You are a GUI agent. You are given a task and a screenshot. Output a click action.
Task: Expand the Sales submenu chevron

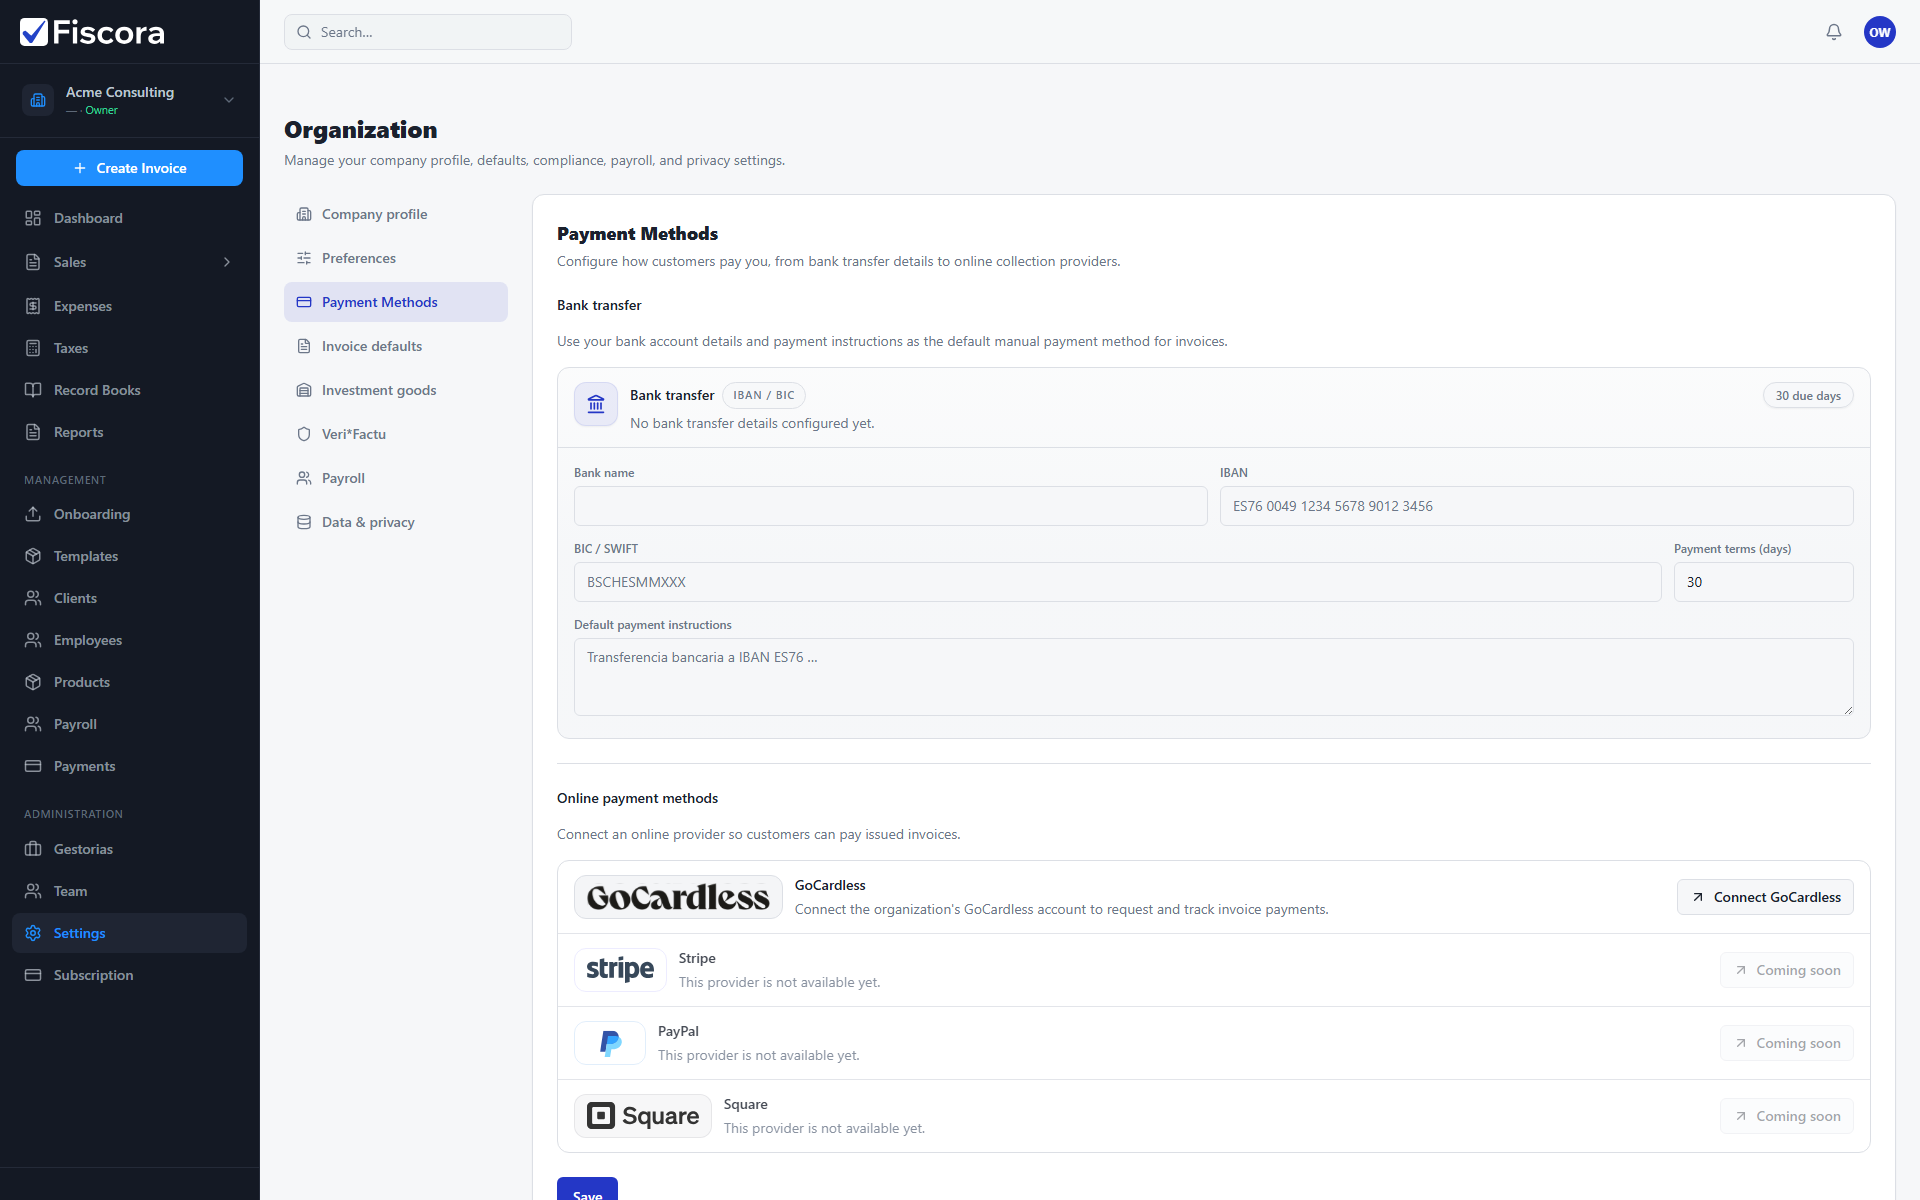pyautogui.click(x=227, y=262)
